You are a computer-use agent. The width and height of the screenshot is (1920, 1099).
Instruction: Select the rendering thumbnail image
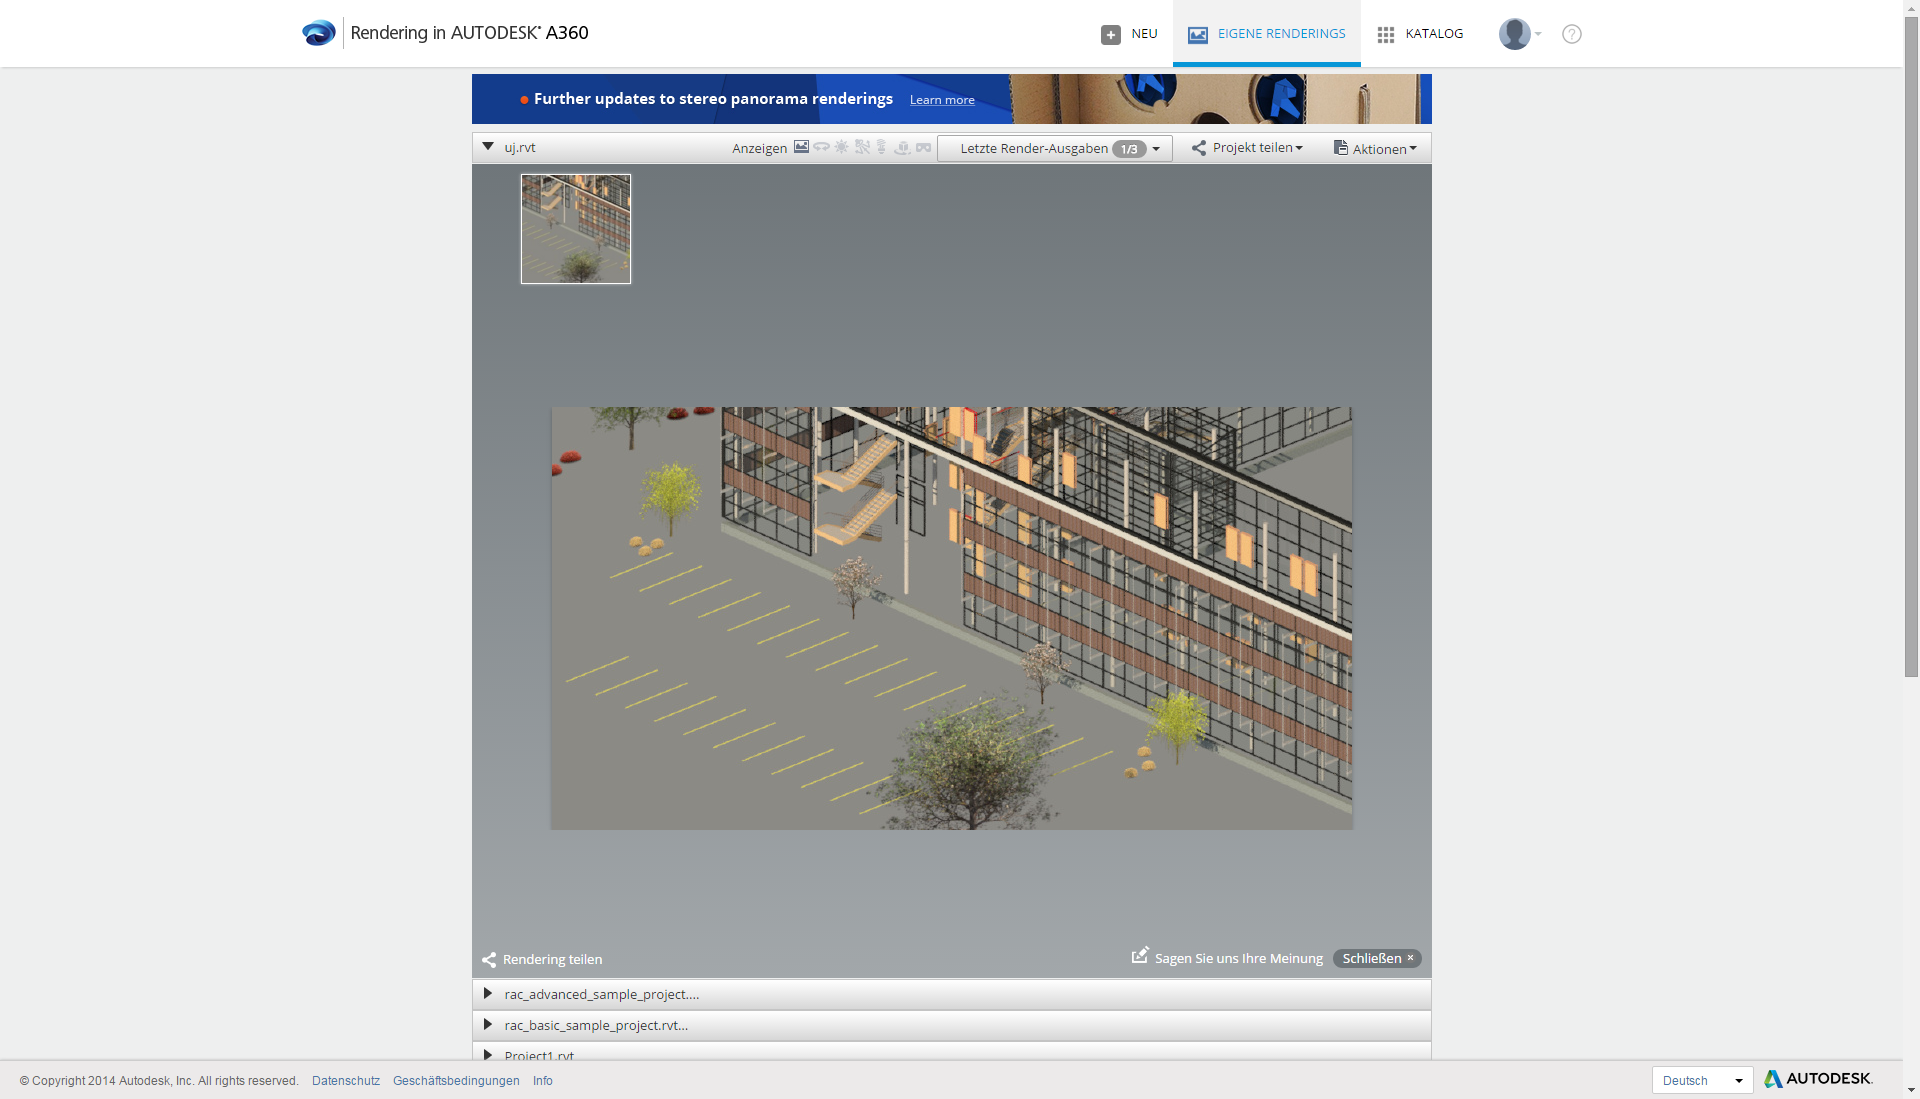tap(576, 229)
